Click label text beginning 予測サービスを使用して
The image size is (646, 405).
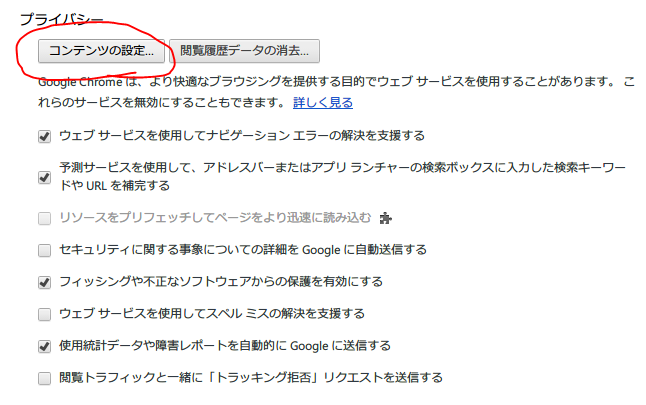[342, 176]
